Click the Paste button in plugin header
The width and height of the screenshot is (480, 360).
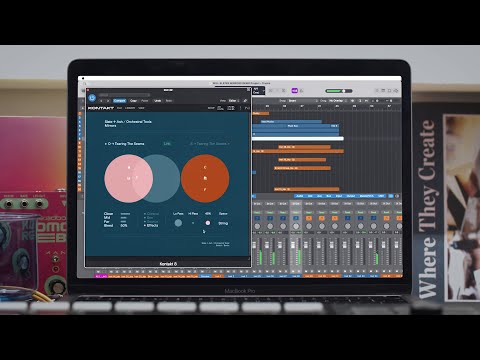pyautogui.click(x=145, y=101)
